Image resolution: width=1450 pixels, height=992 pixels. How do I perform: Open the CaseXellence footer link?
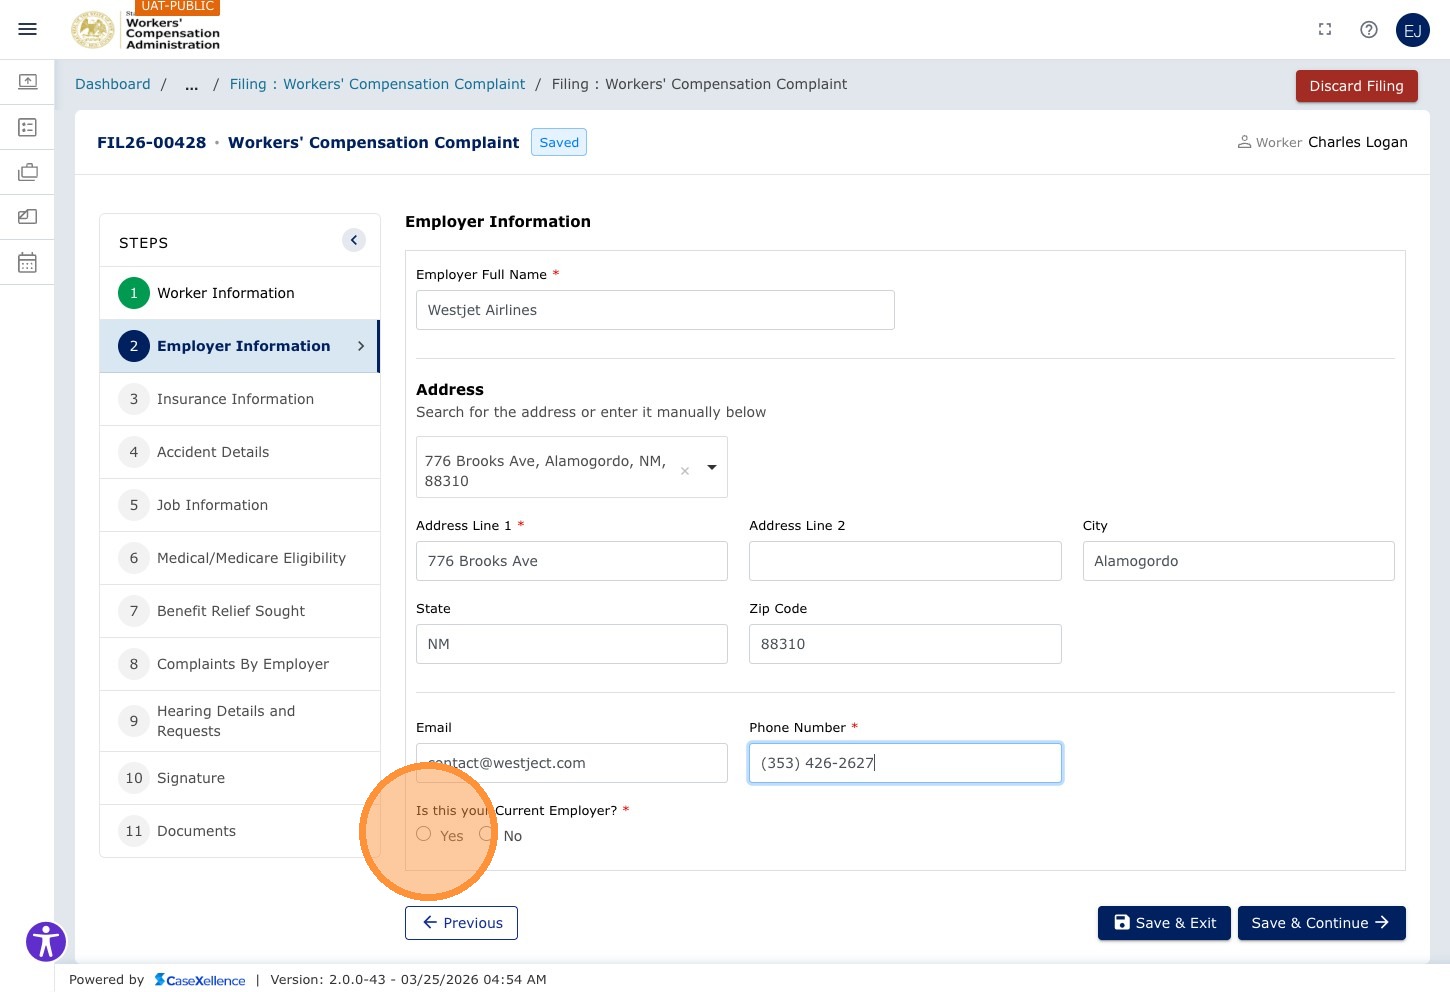pos(200,980)
